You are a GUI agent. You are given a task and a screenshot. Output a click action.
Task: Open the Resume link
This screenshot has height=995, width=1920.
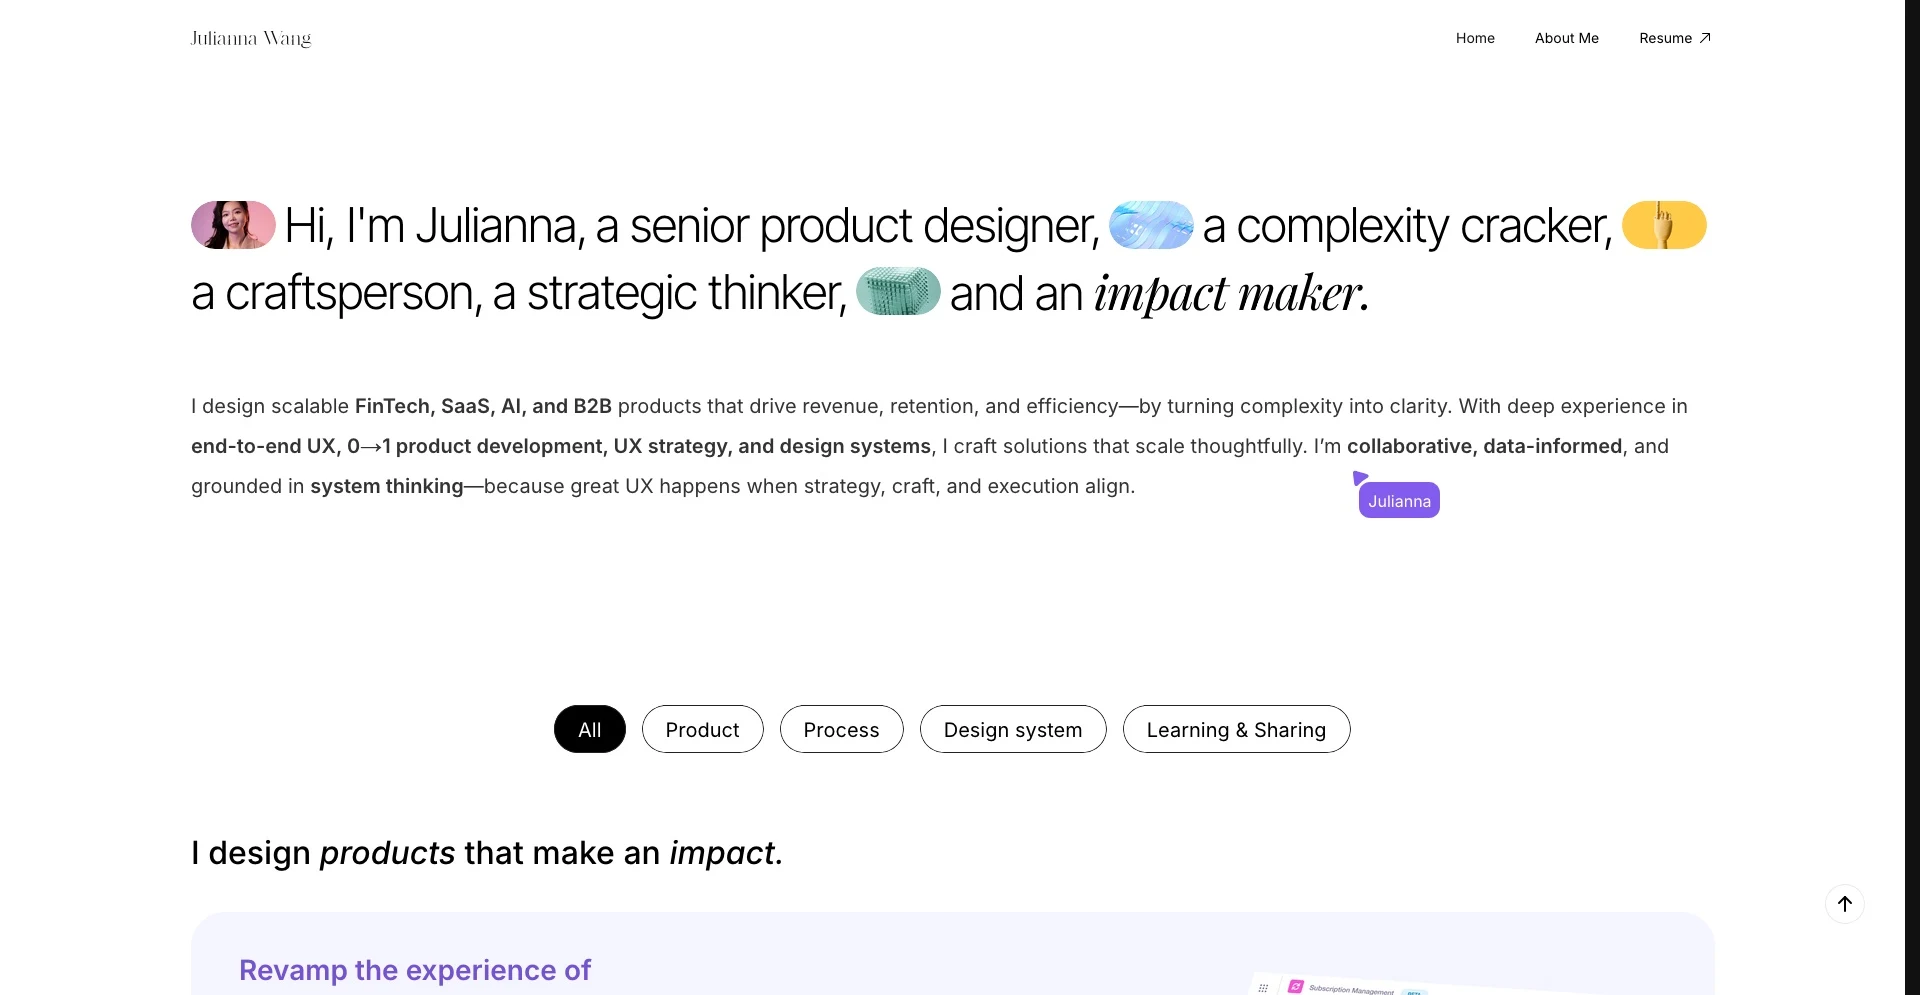(x=1665, y=38)
